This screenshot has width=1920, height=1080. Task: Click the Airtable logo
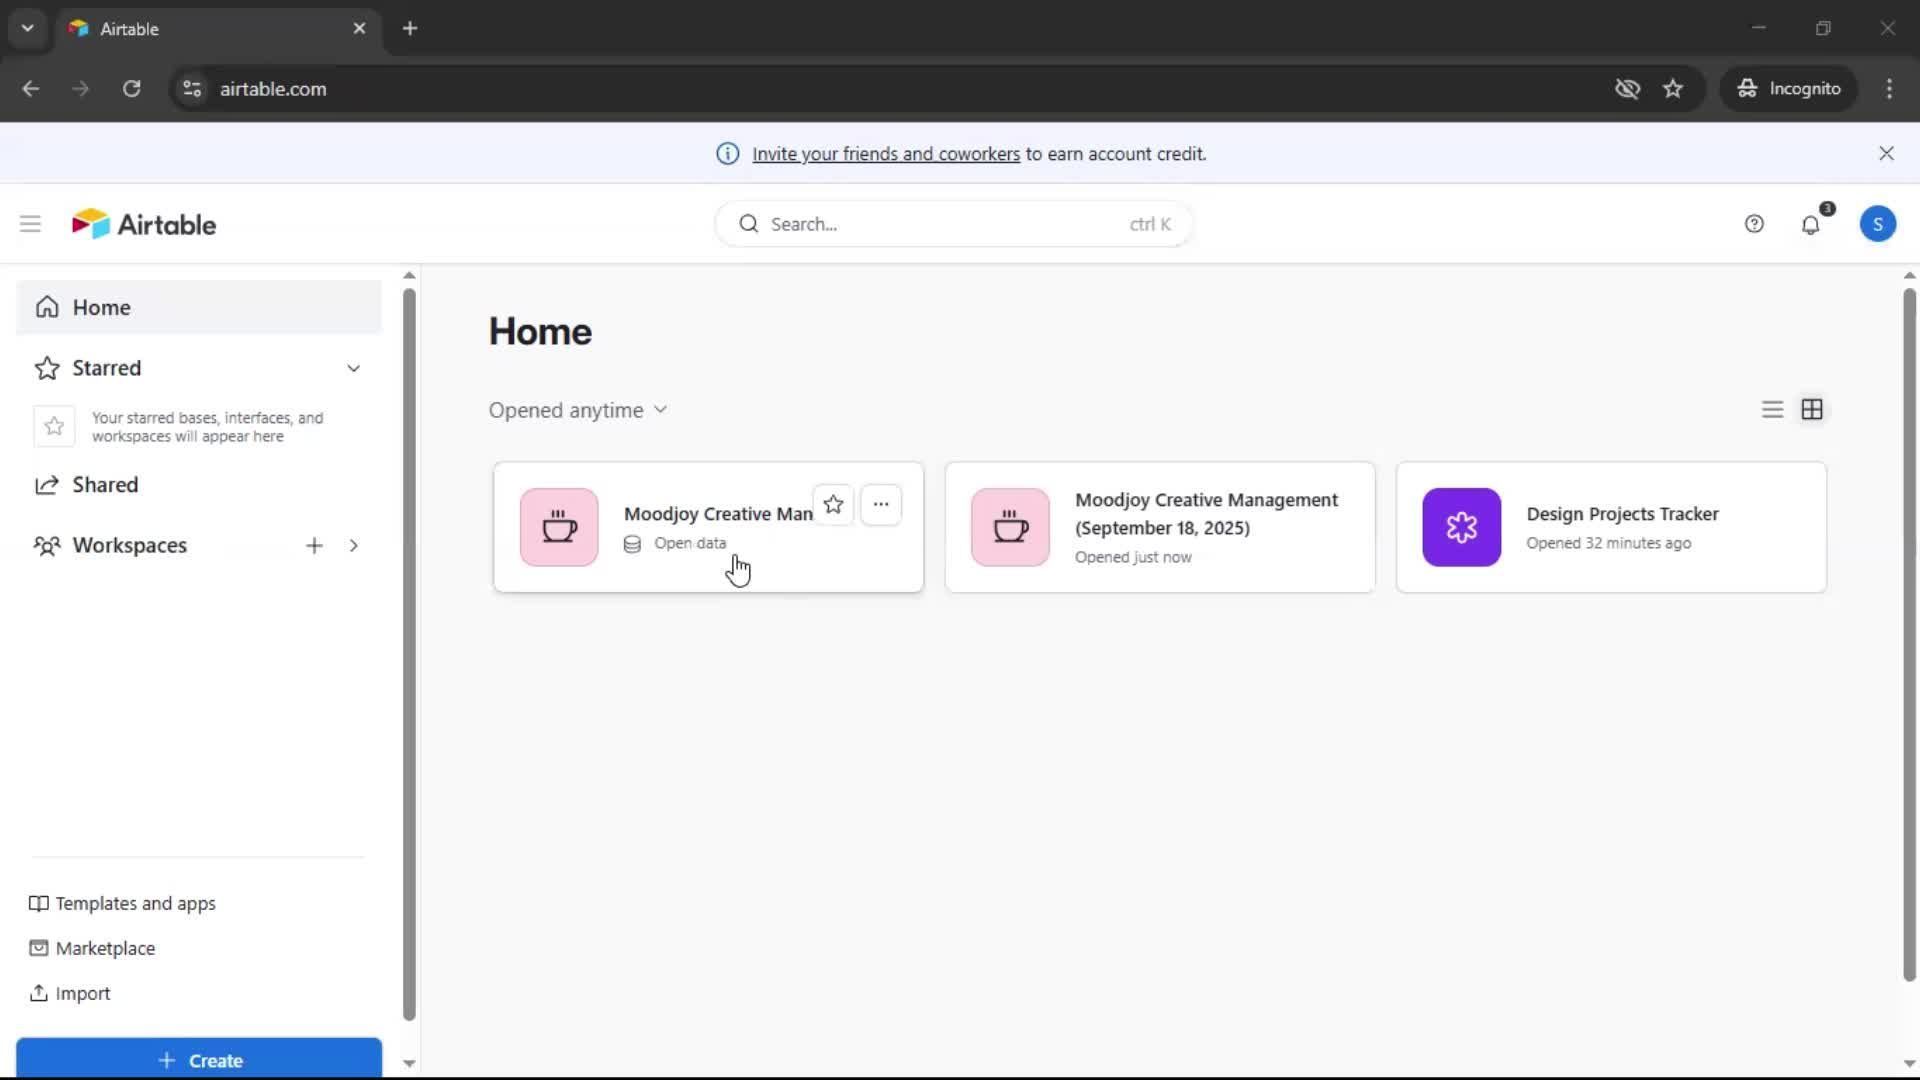(144, 224)
